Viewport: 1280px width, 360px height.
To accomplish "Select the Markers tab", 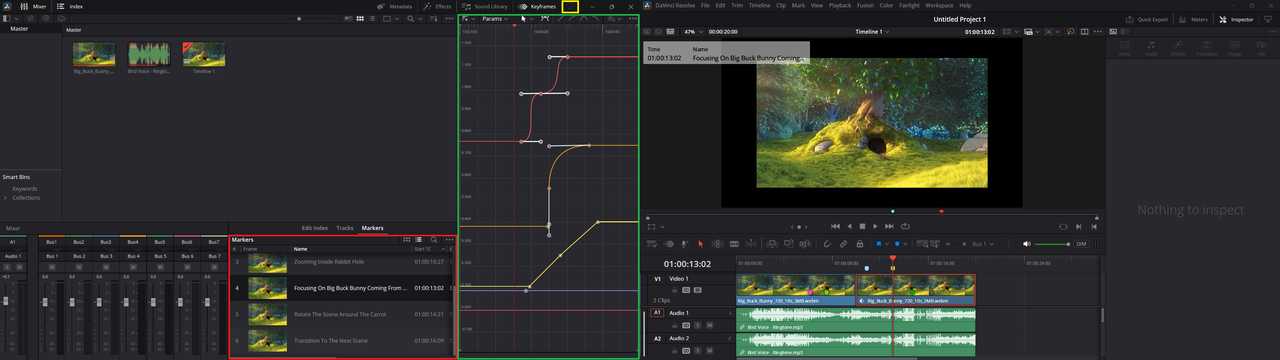I will [372, 228].
